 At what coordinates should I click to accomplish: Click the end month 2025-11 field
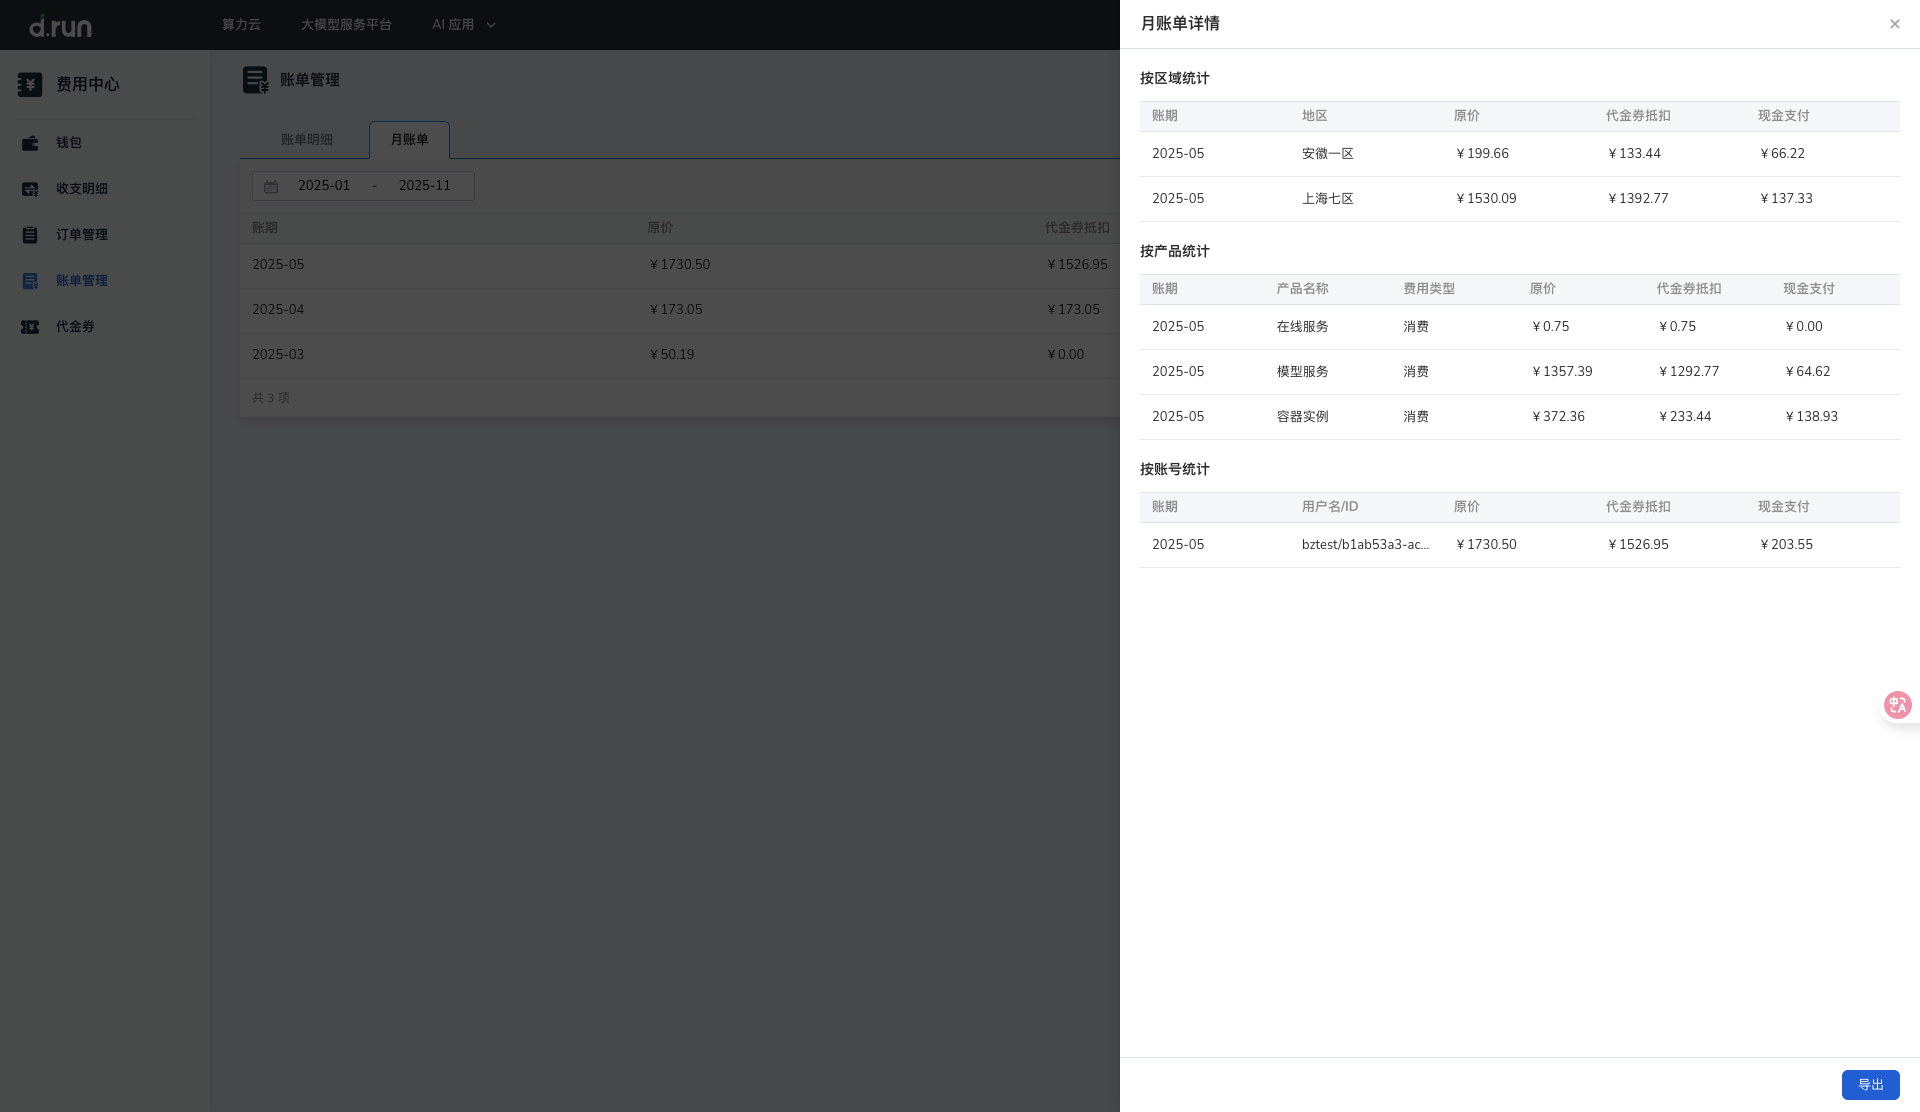click(424, 186)
